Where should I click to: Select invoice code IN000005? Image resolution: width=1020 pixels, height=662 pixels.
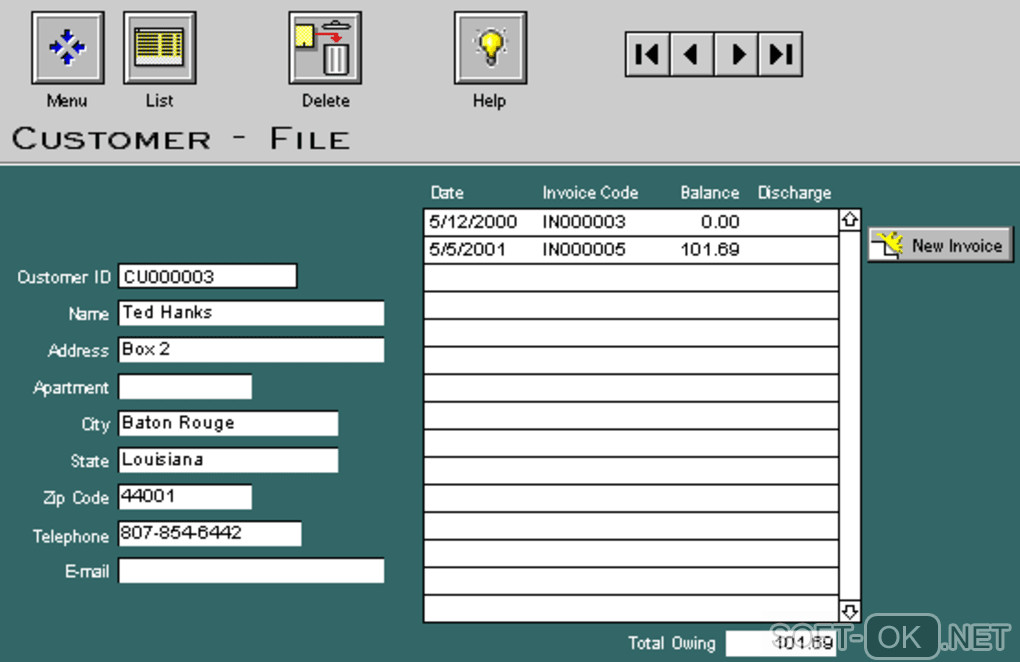pyautogui.click(x=584, y=250)
